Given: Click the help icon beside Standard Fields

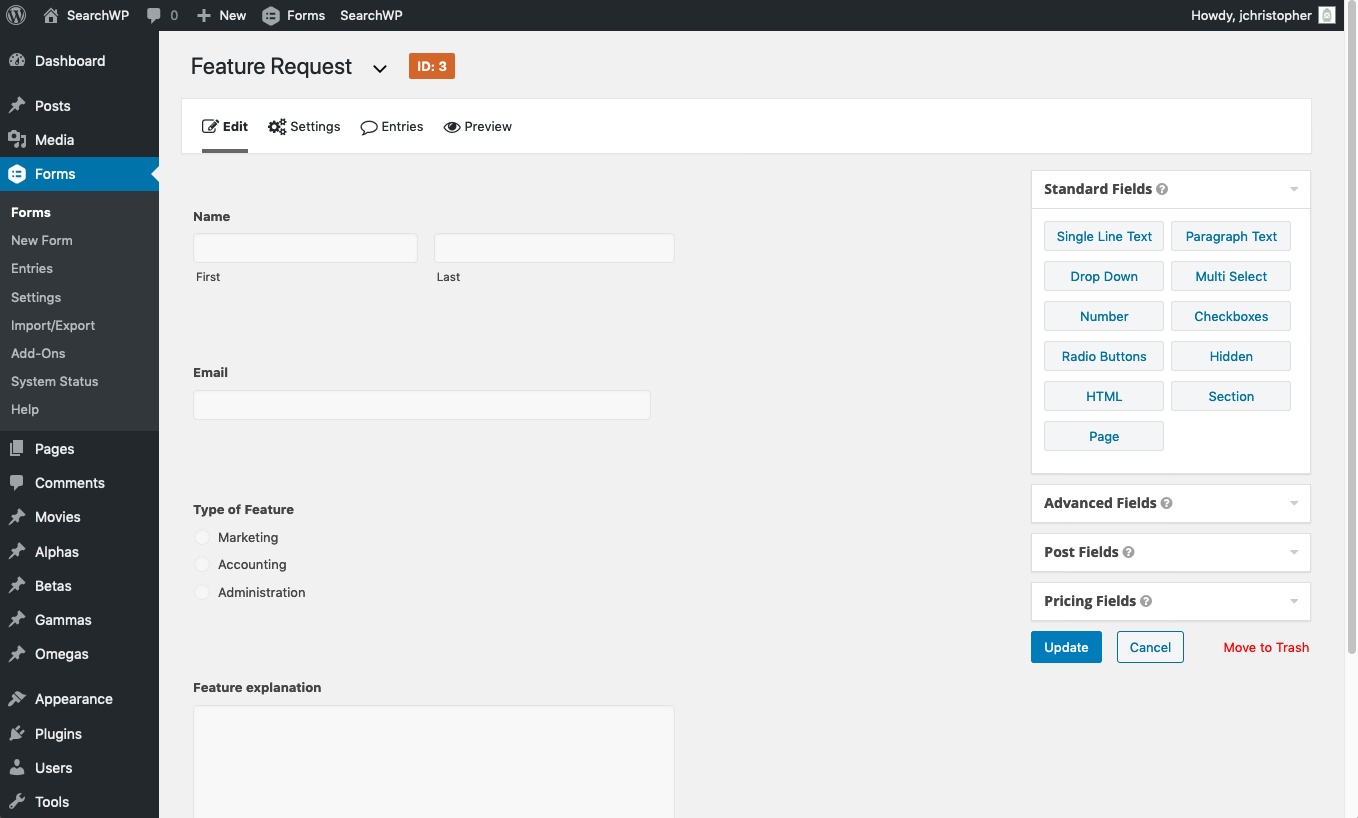Looking at the screenshot, I should point(1162,189).
